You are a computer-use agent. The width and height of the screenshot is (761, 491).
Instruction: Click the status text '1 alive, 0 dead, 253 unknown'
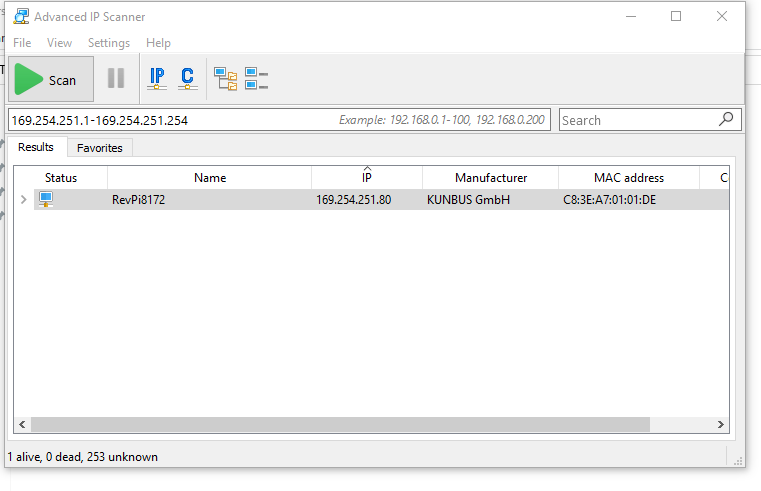(83, 457)
